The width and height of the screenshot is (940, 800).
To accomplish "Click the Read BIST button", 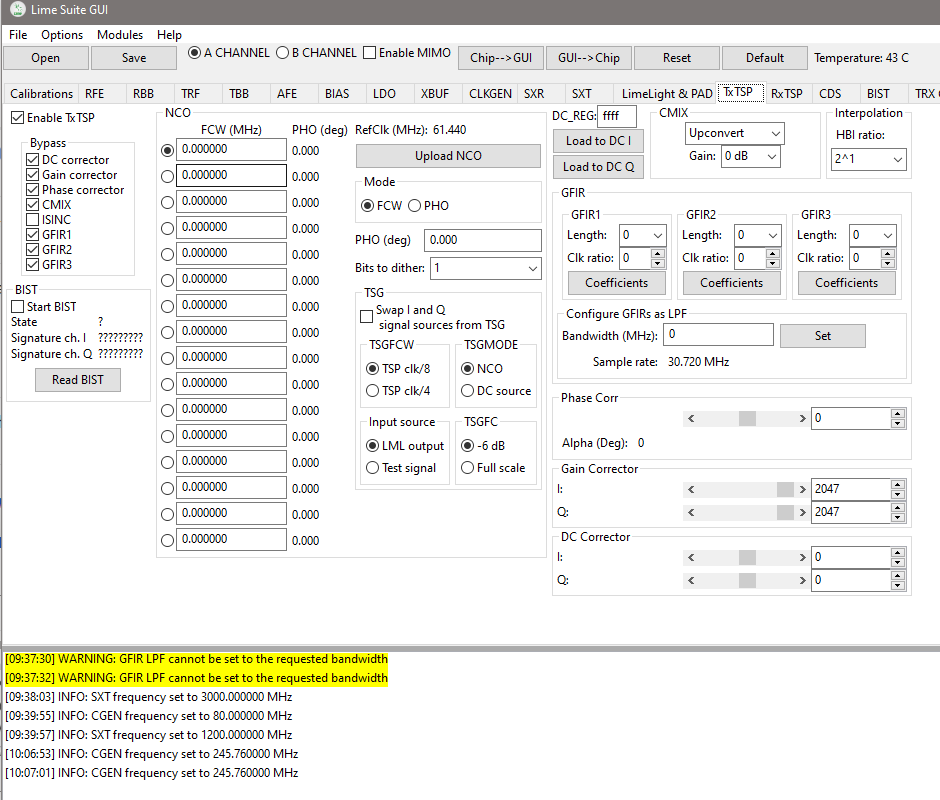I will click(77, 380).
